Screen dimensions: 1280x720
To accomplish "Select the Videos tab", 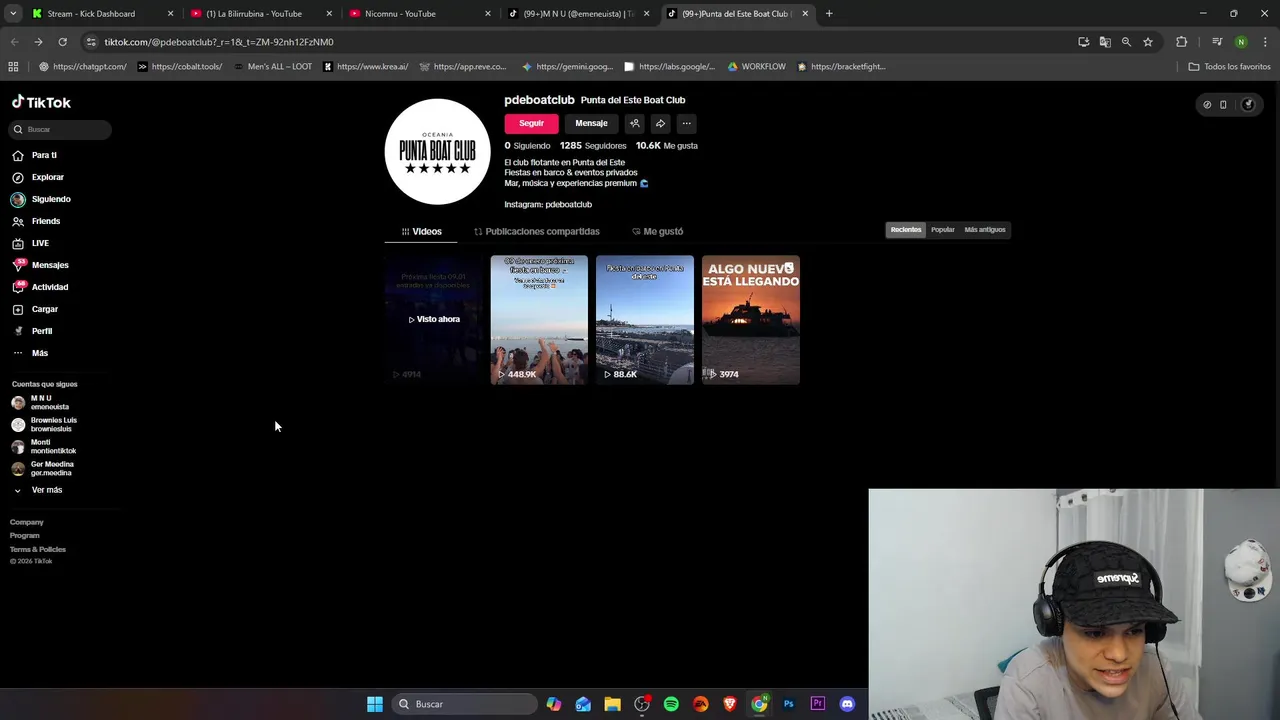I will (x=421, y=231).
